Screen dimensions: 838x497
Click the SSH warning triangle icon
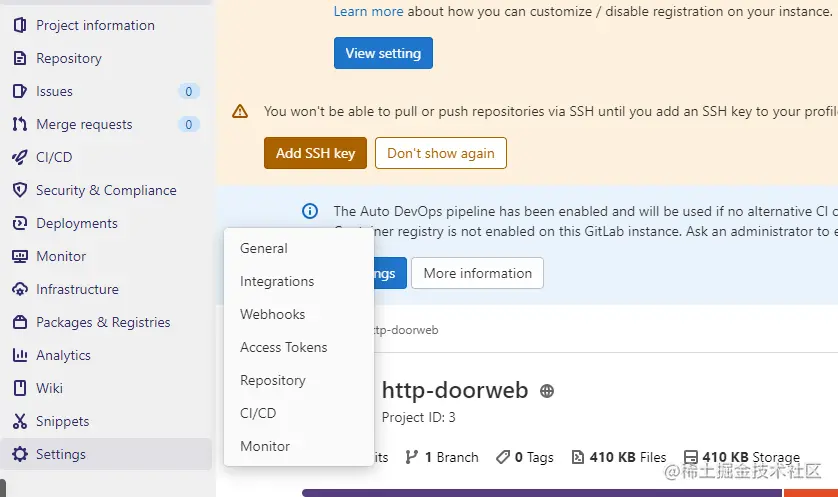tap(240, 111)
